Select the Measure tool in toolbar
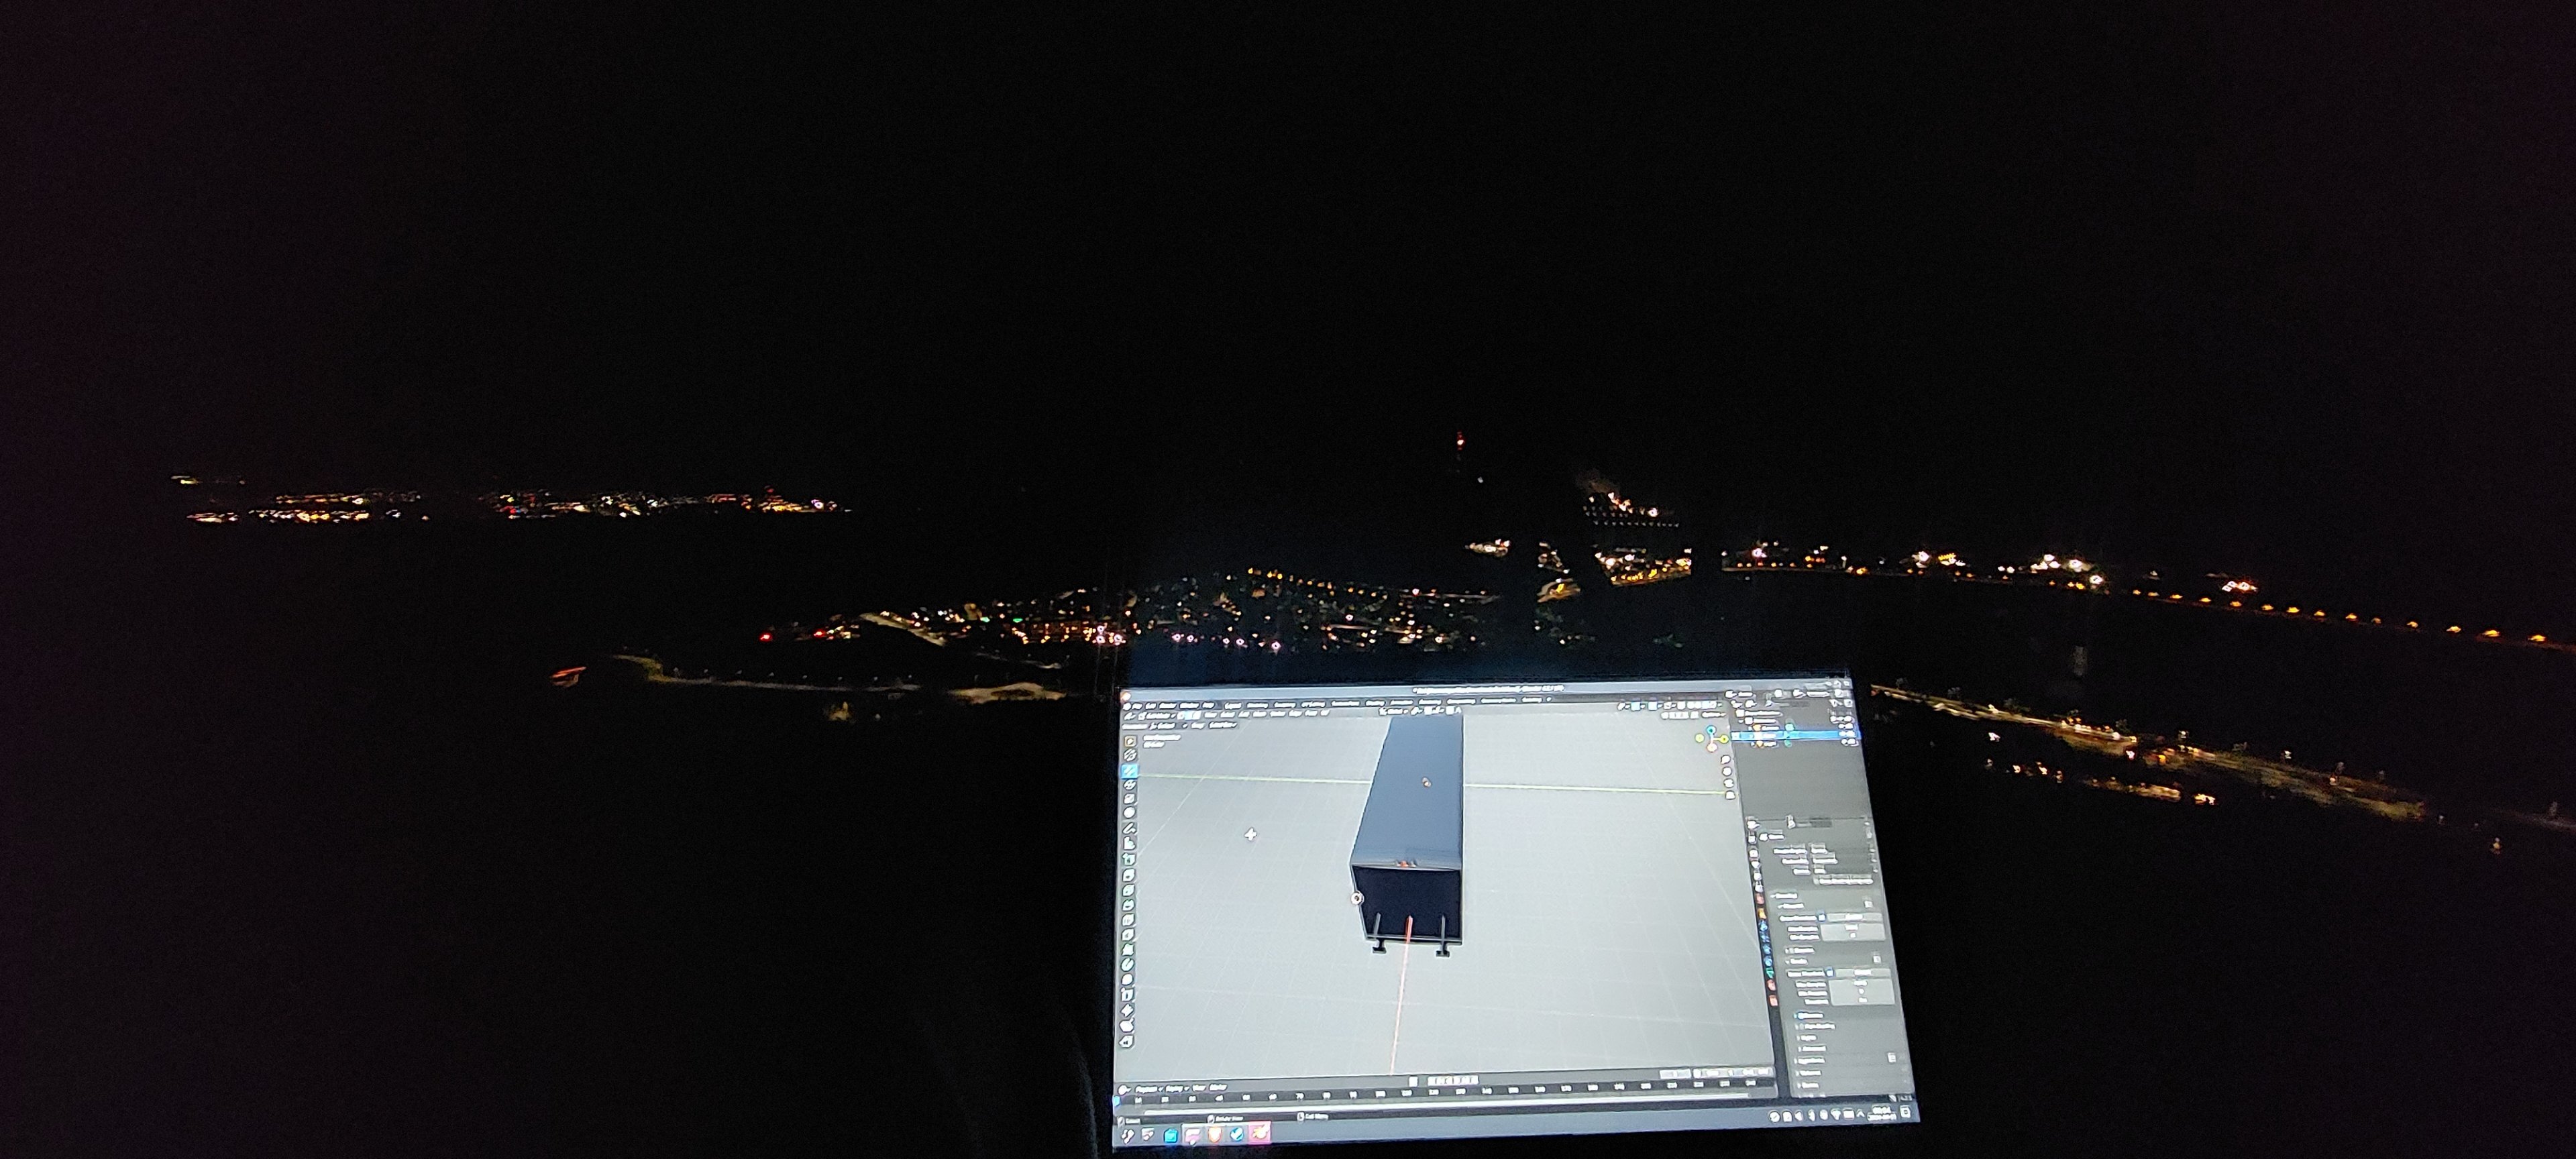The height and width of the screenshot is (1159, 2576). [x=1129, y=844]
